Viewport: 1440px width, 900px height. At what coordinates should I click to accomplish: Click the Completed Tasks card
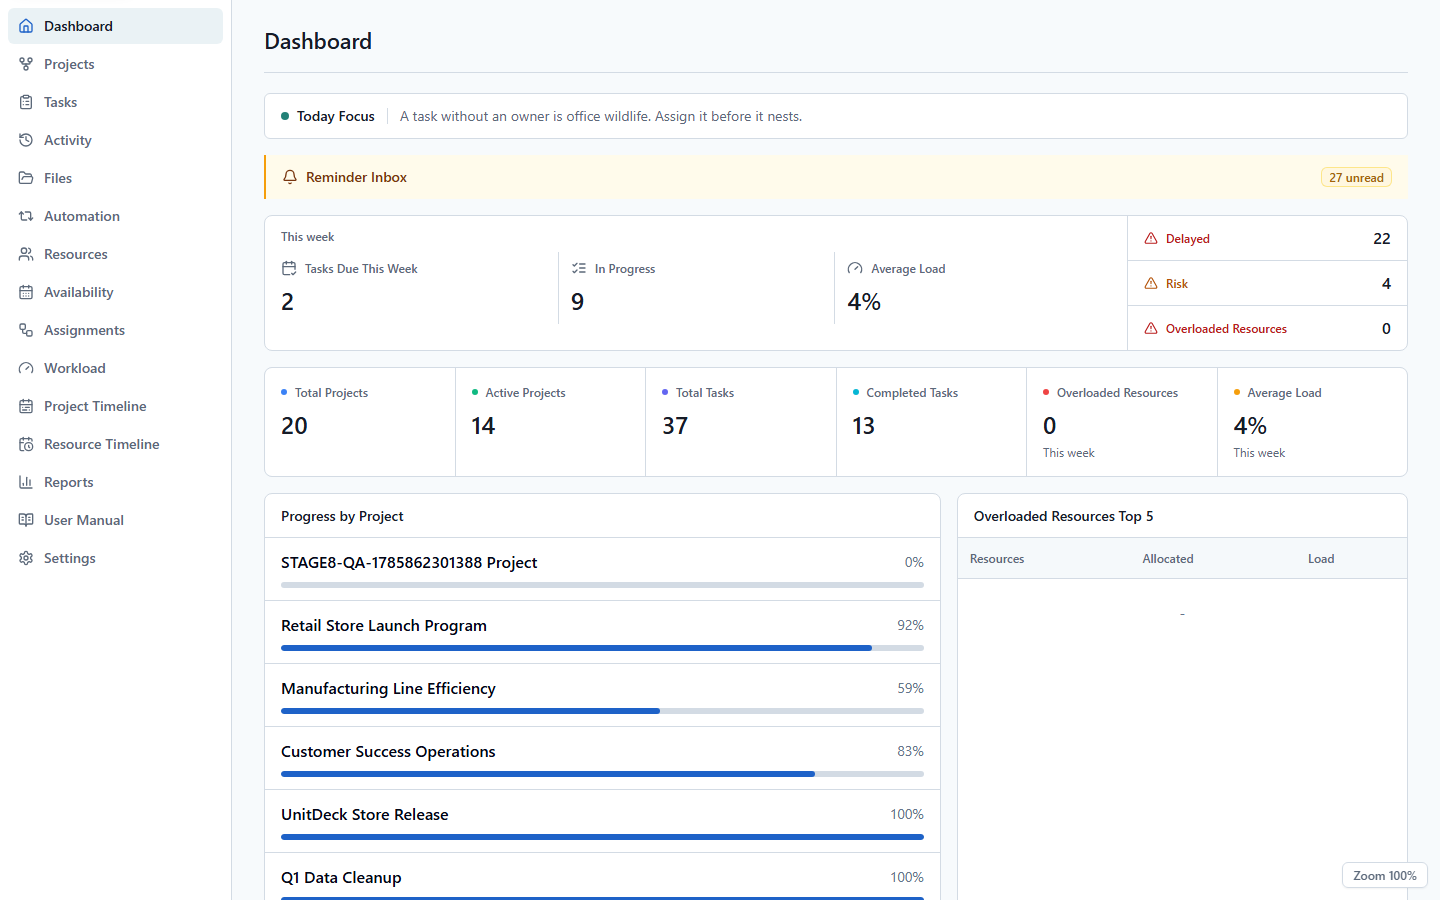(931, 422)
